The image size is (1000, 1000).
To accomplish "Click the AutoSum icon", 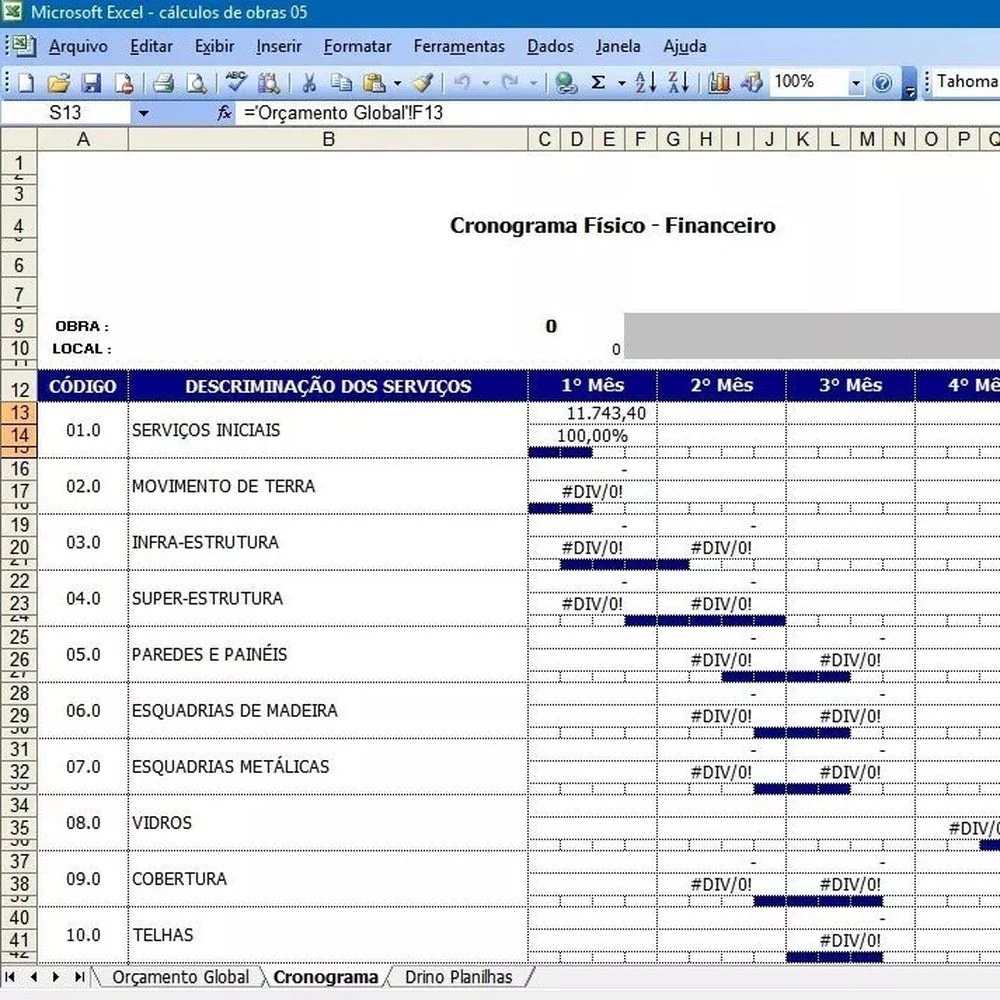I will (x=598, y=82).
